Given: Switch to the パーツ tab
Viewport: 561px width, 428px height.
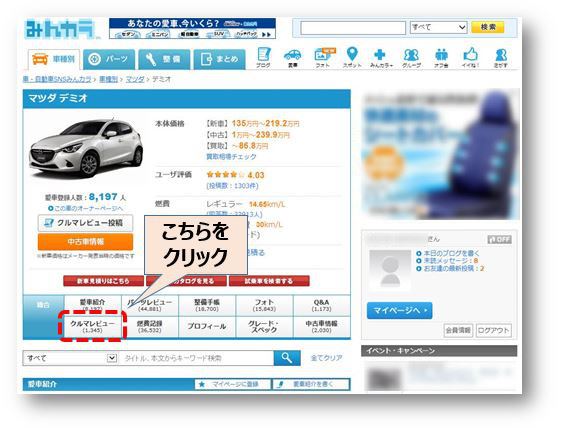Looking at the screenshot, I should (x=109, y=59).
